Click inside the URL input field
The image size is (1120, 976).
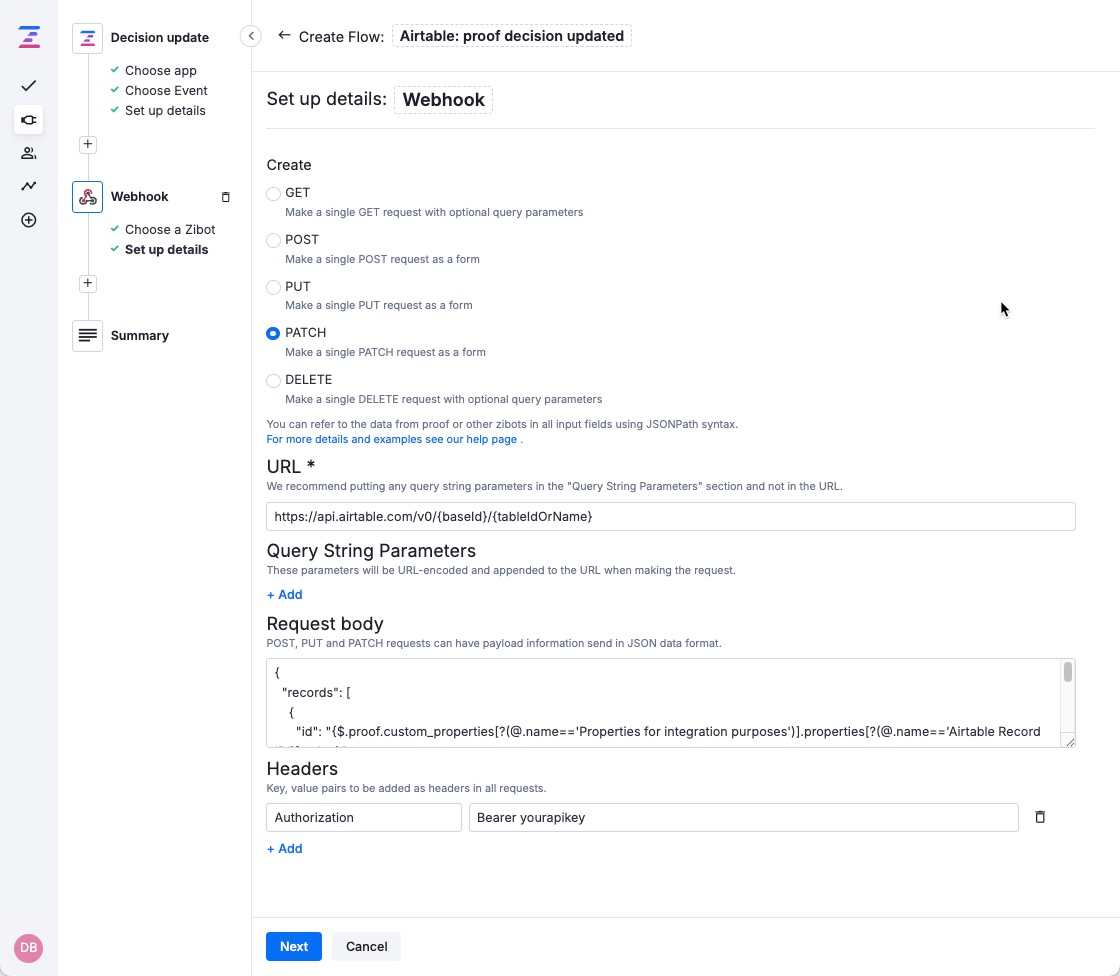(670, 516)
